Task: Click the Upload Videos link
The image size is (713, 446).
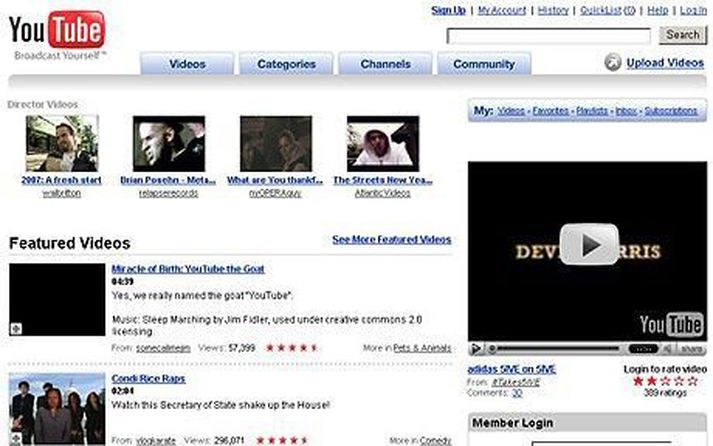Action: click(665, 63)
